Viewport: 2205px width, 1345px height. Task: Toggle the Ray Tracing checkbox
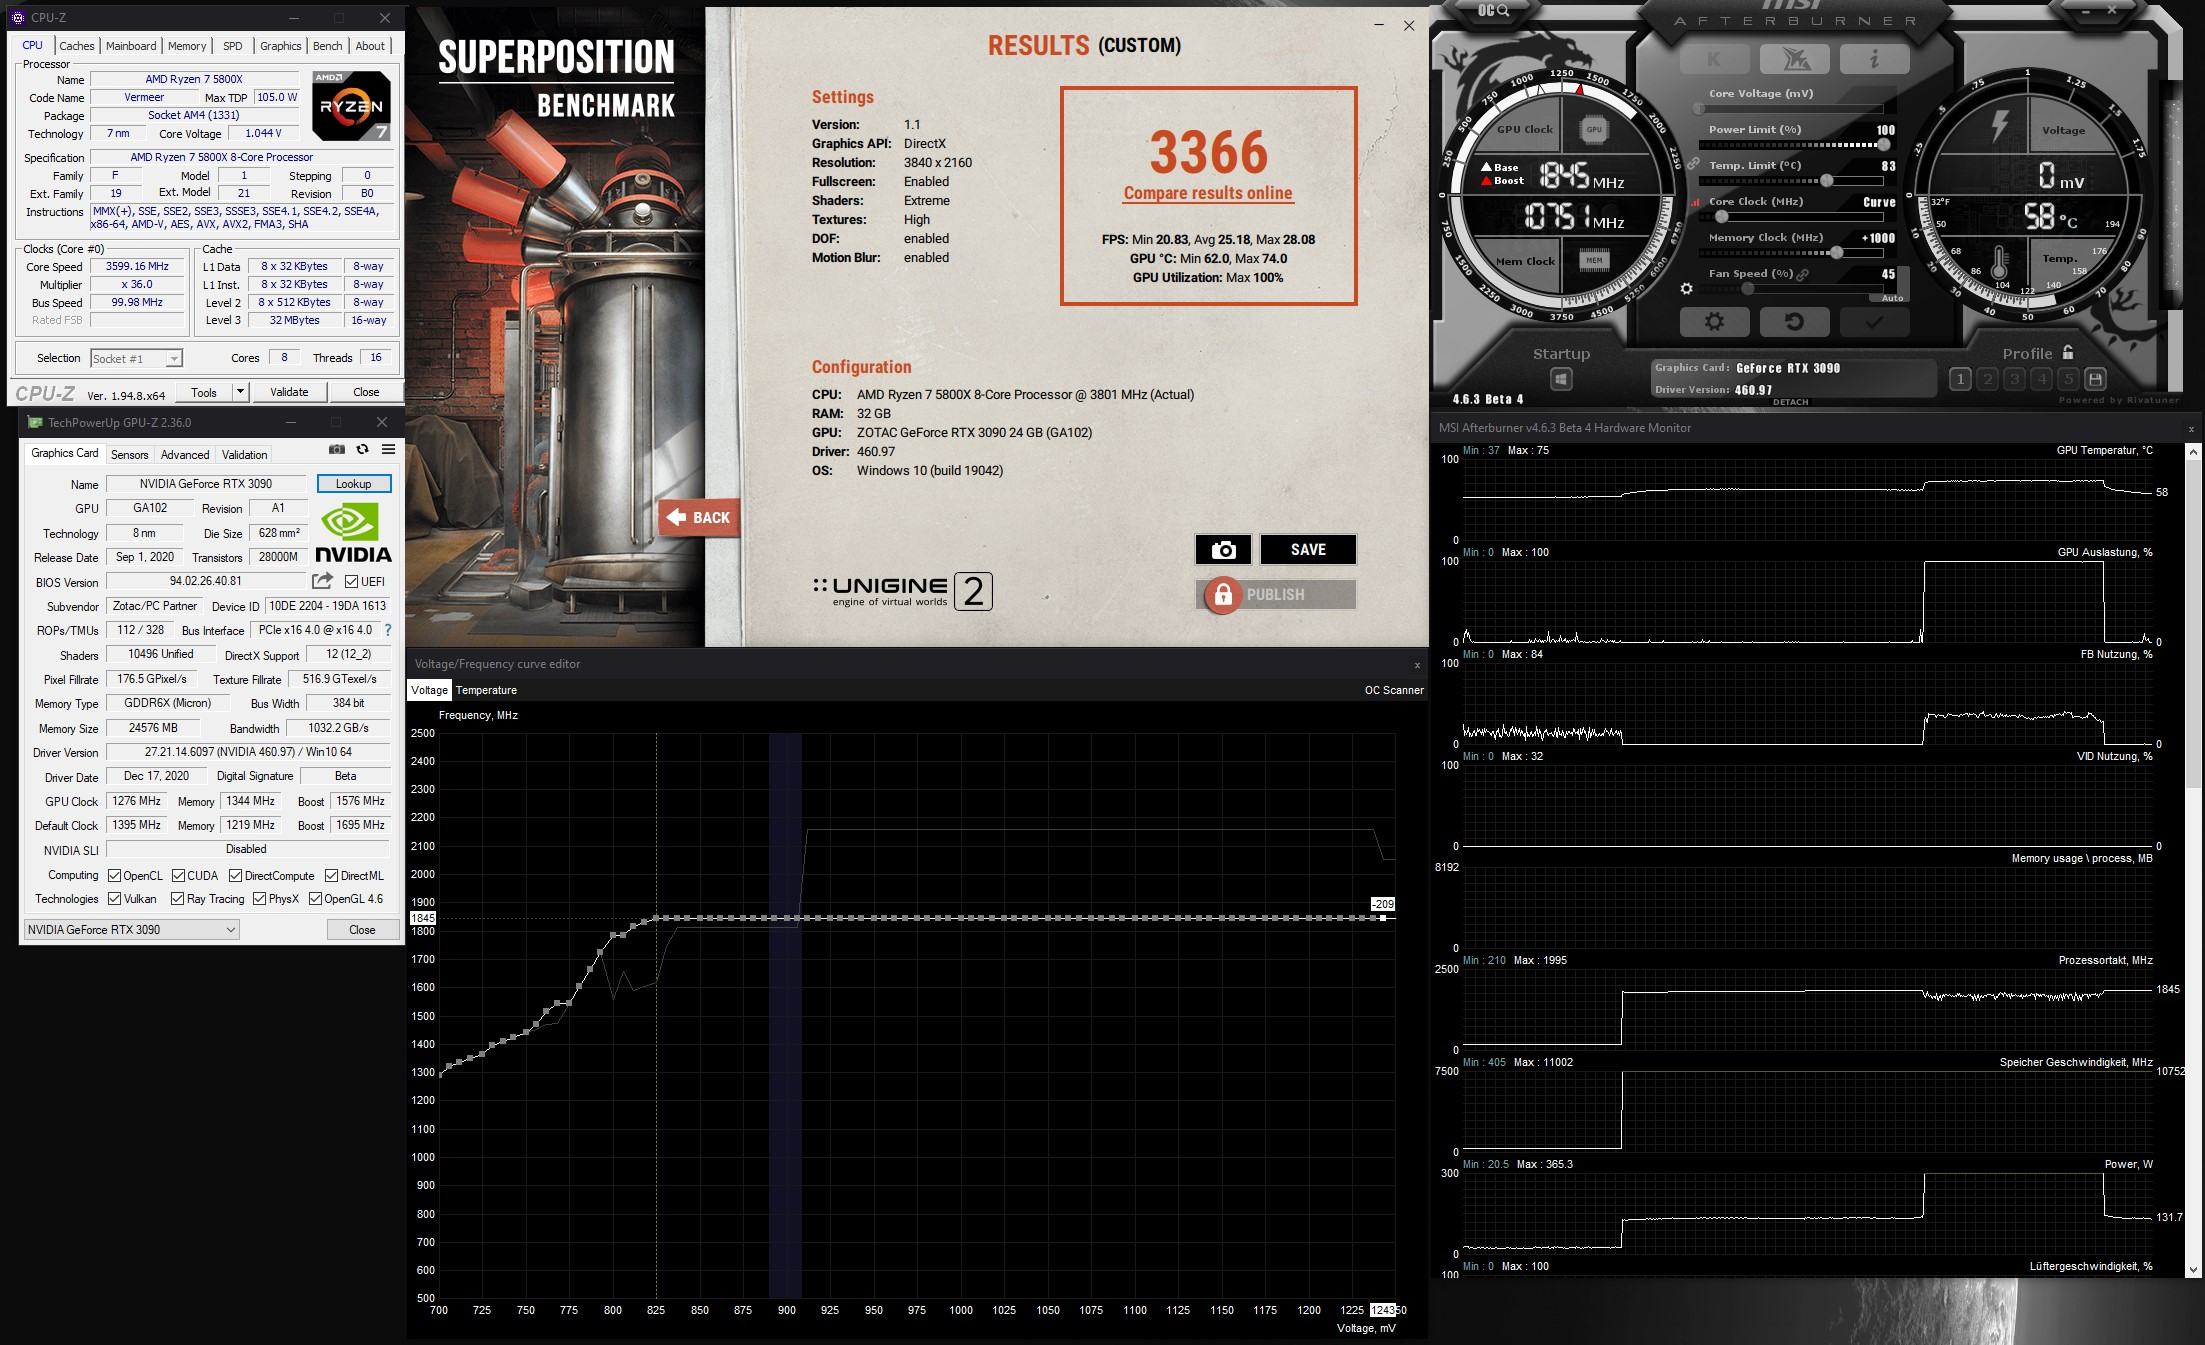[177, 899]
